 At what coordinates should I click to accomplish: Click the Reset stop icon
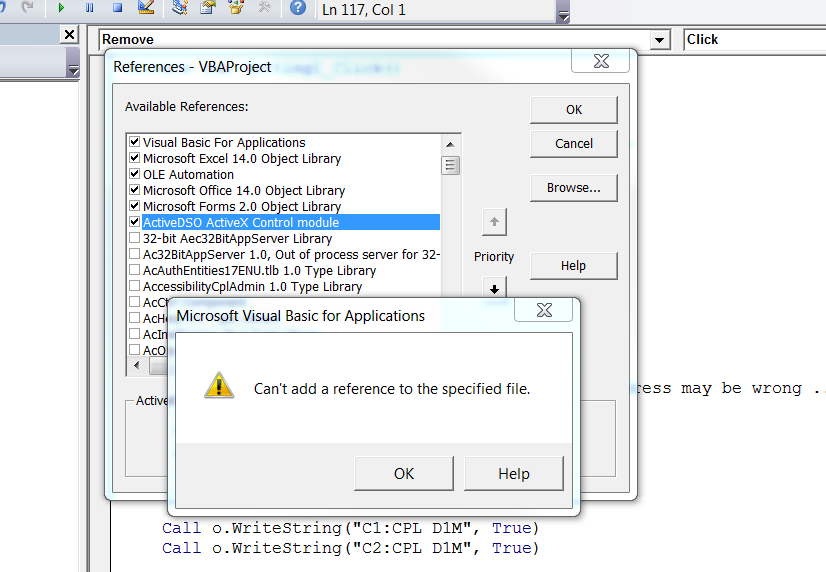[117, 8]
